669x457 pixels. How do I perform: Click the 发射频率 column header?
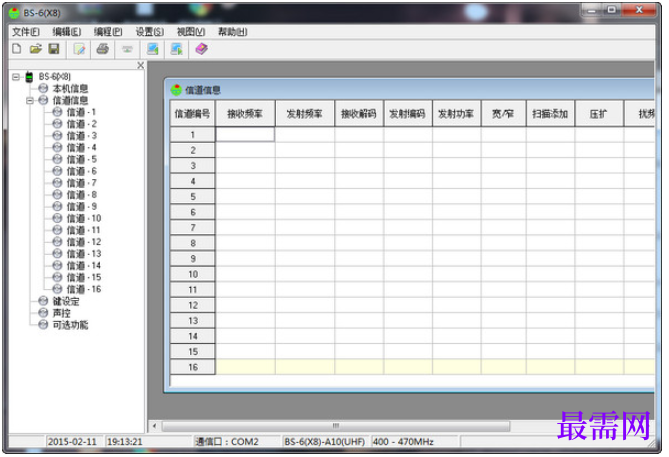pos(305,114)
